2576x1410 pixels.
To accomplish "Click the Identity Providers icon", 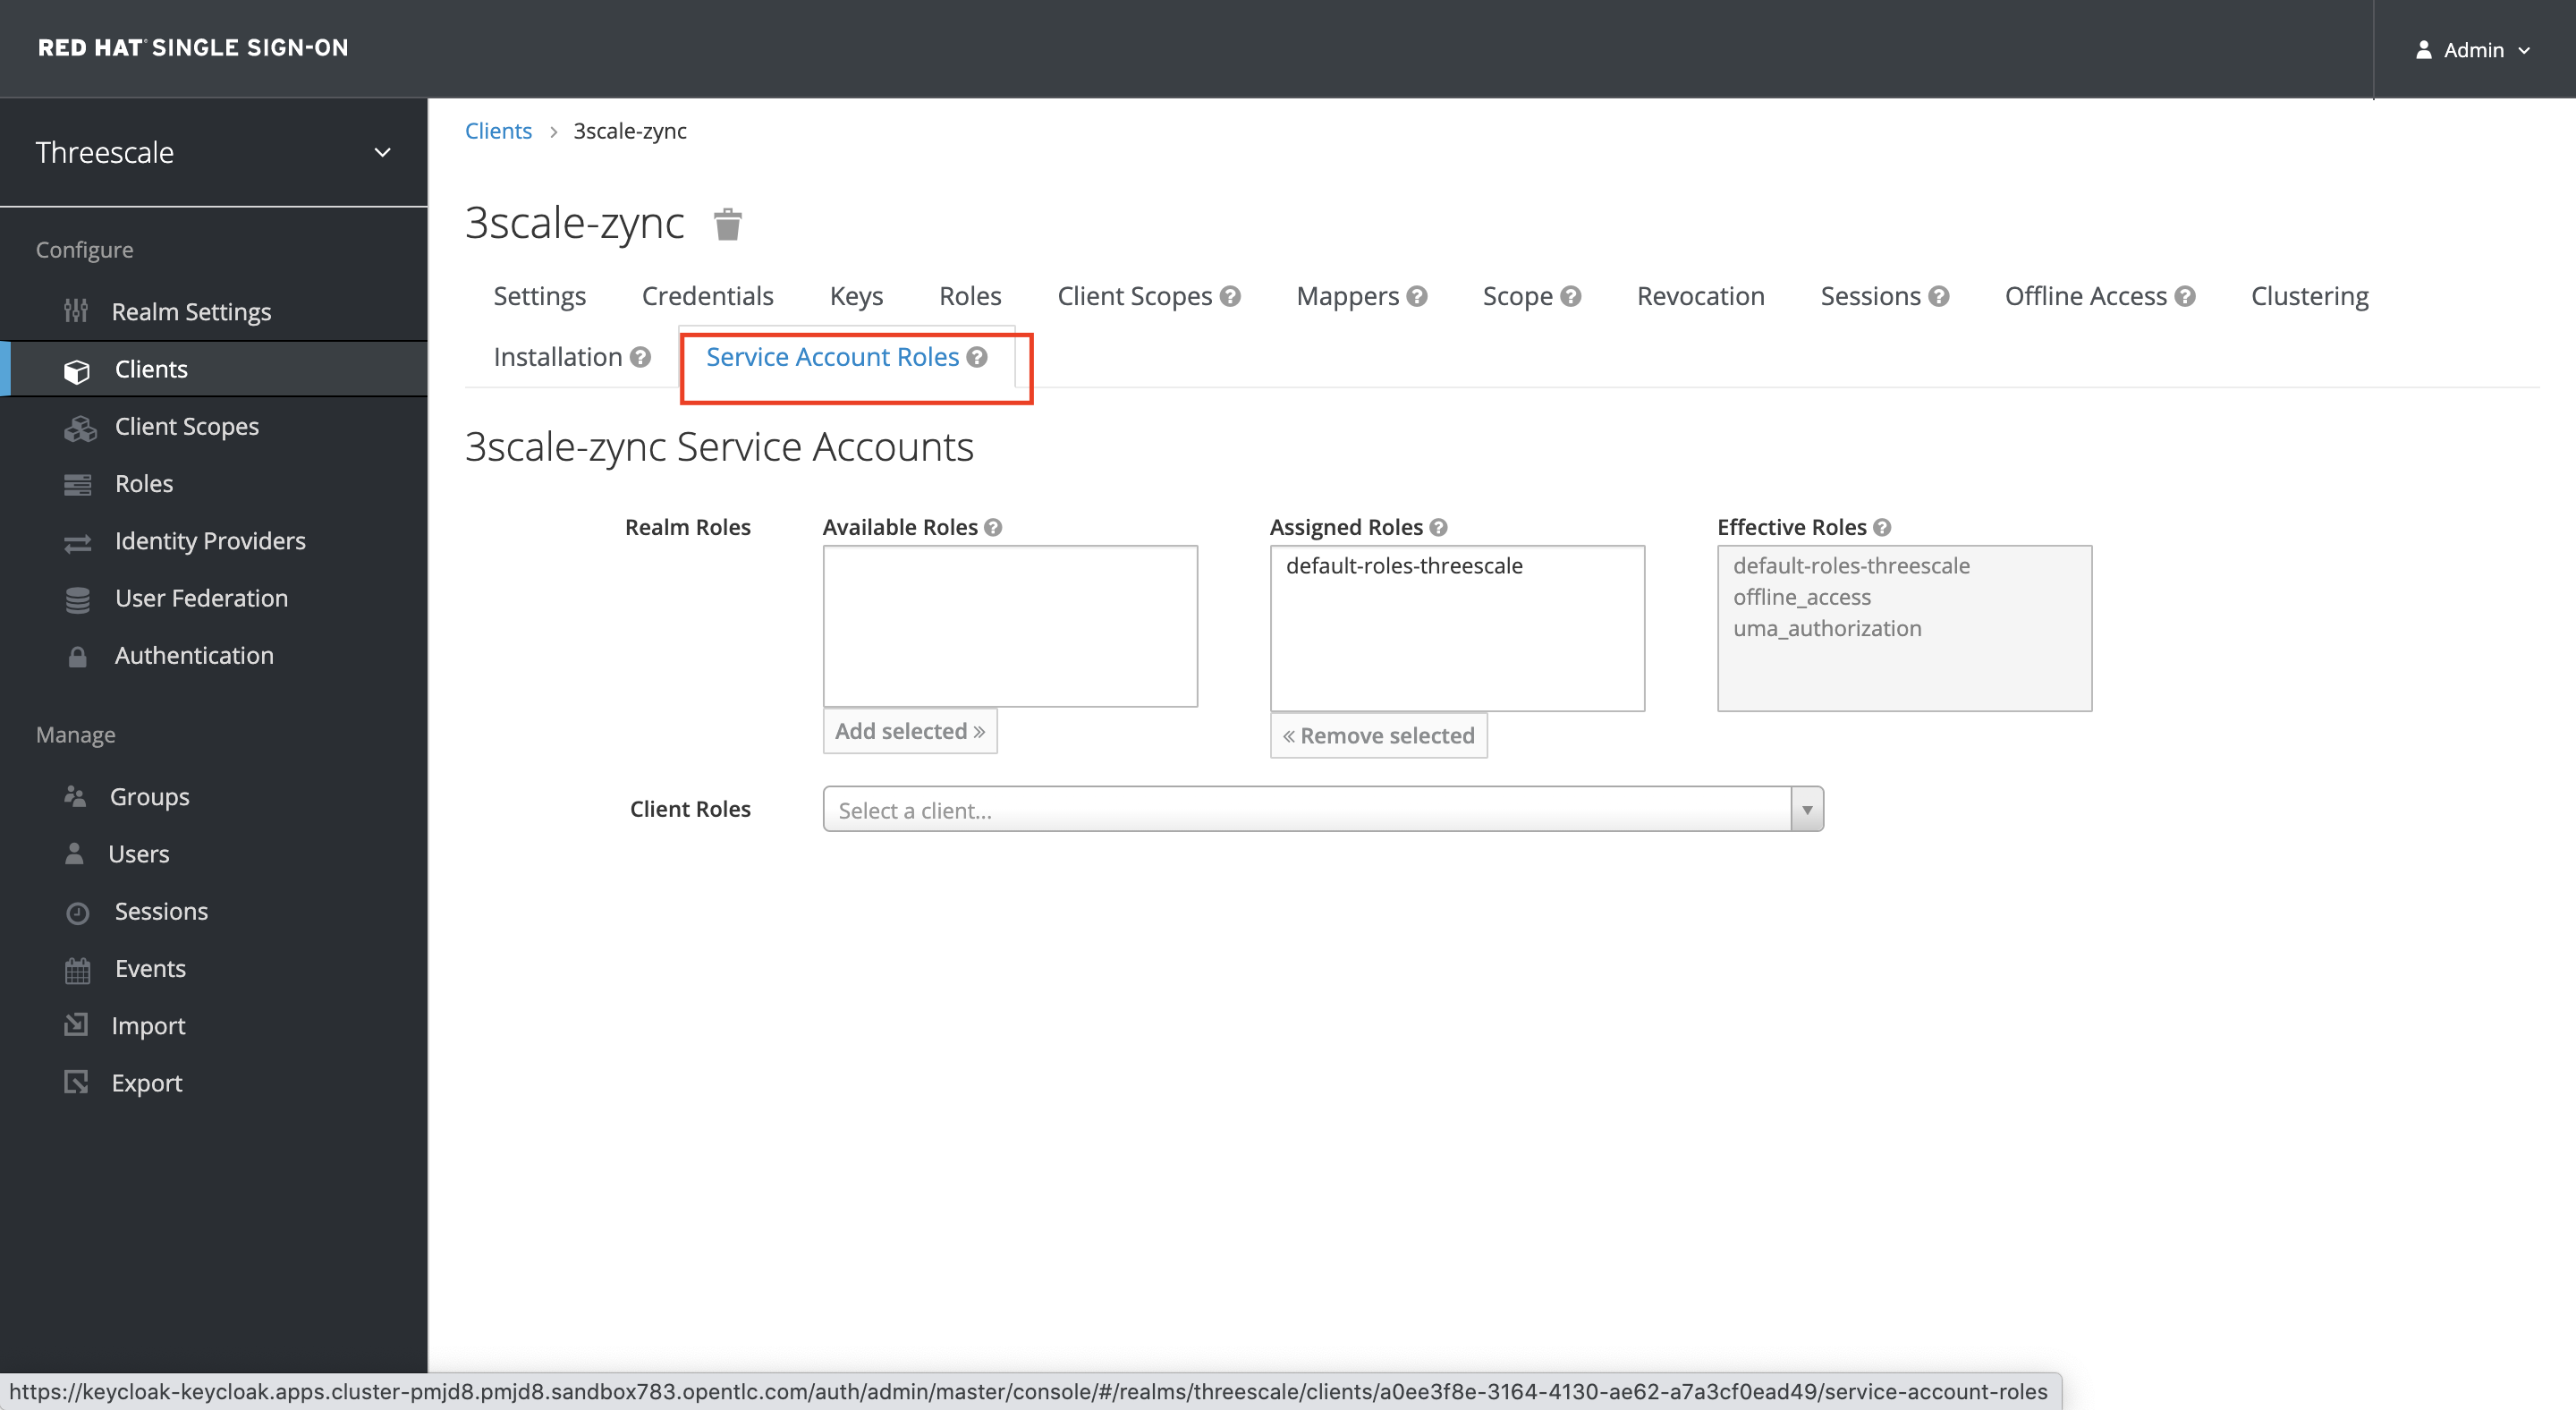I will tap(76, 540).
